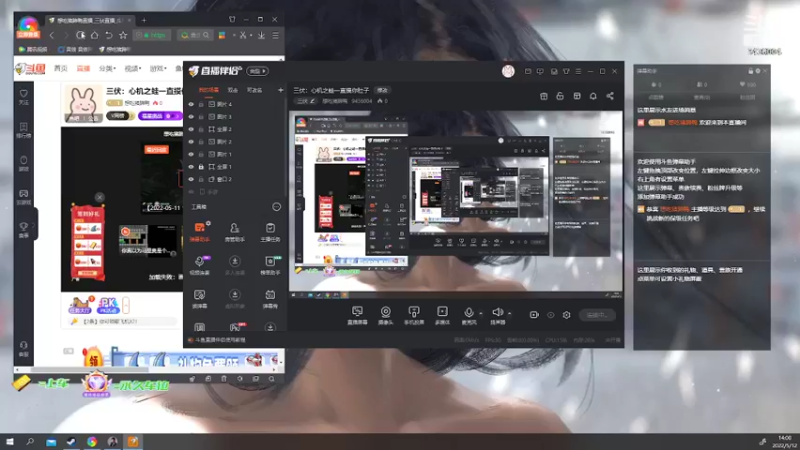Add a screen capture source

[357, 315]
